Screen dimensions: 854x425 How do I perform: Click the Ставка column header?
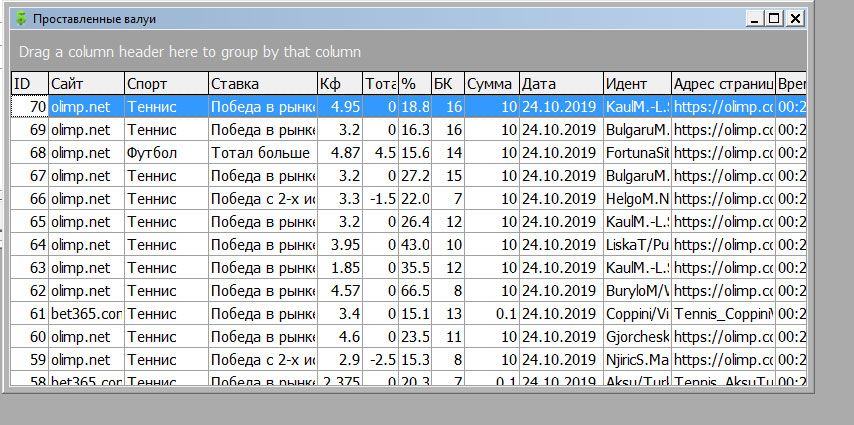click(x=262, y=84)
